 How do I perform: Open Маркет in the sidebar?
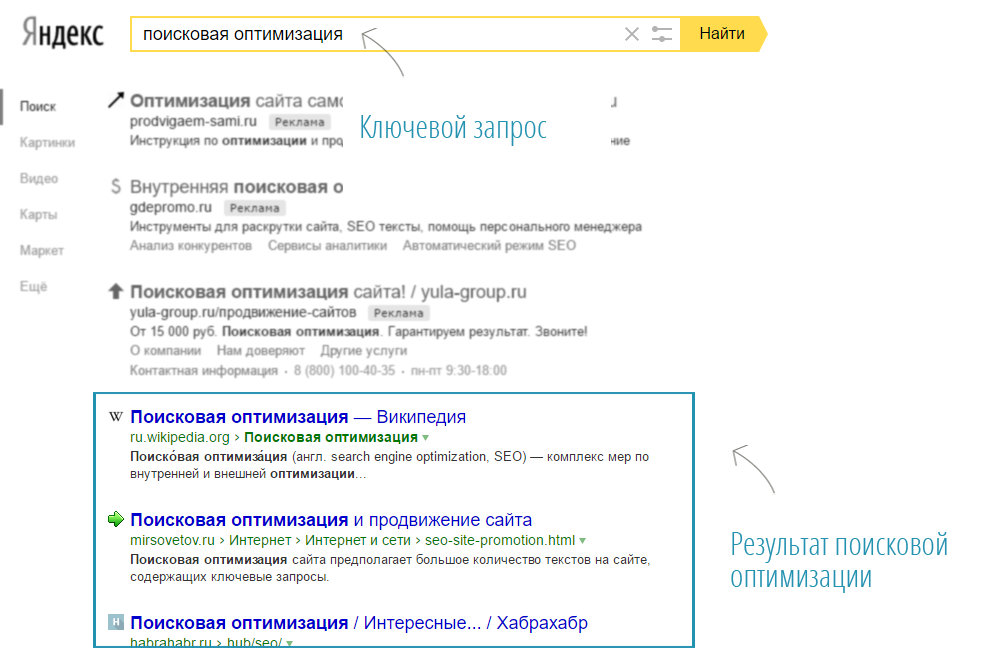42,251
